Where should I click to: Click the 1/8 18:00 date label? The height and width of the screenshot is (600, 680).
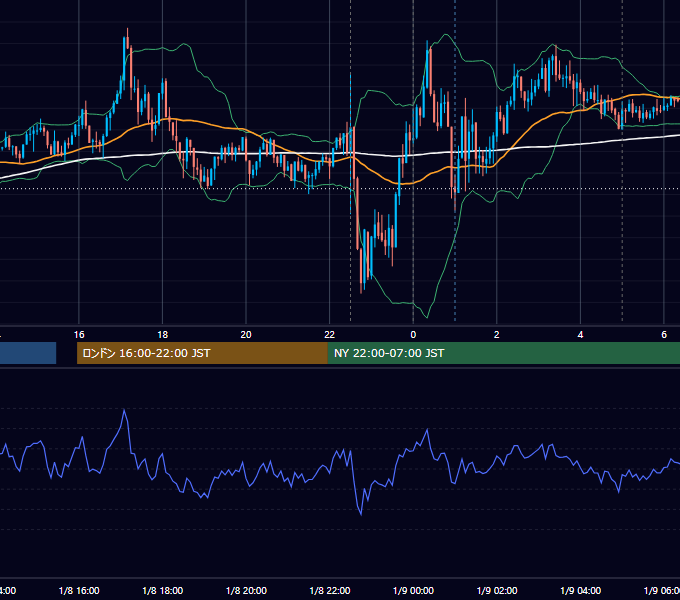click(163, 590)
